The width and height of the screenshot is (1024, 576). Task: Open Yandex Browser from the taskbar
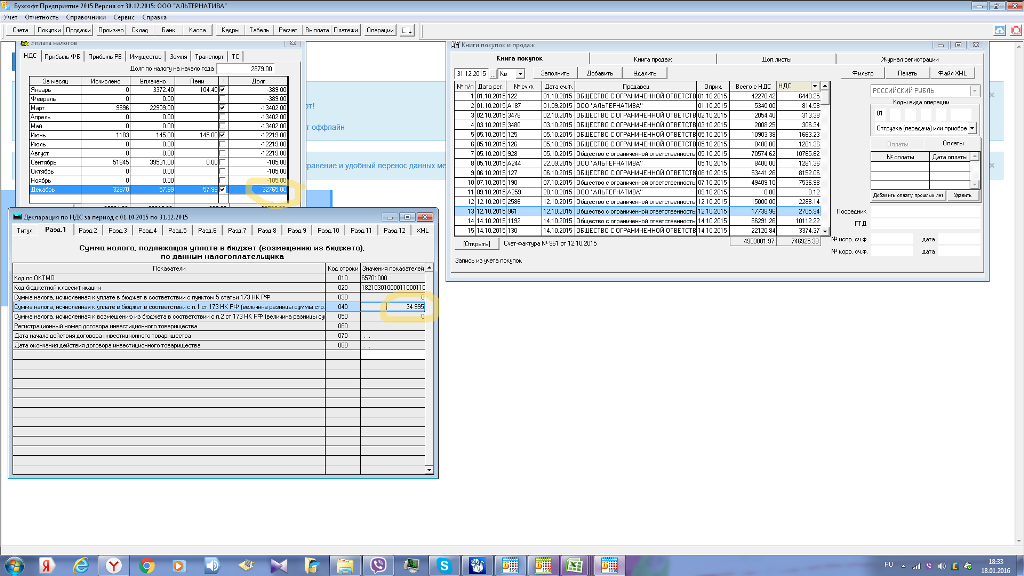point(115,565)
